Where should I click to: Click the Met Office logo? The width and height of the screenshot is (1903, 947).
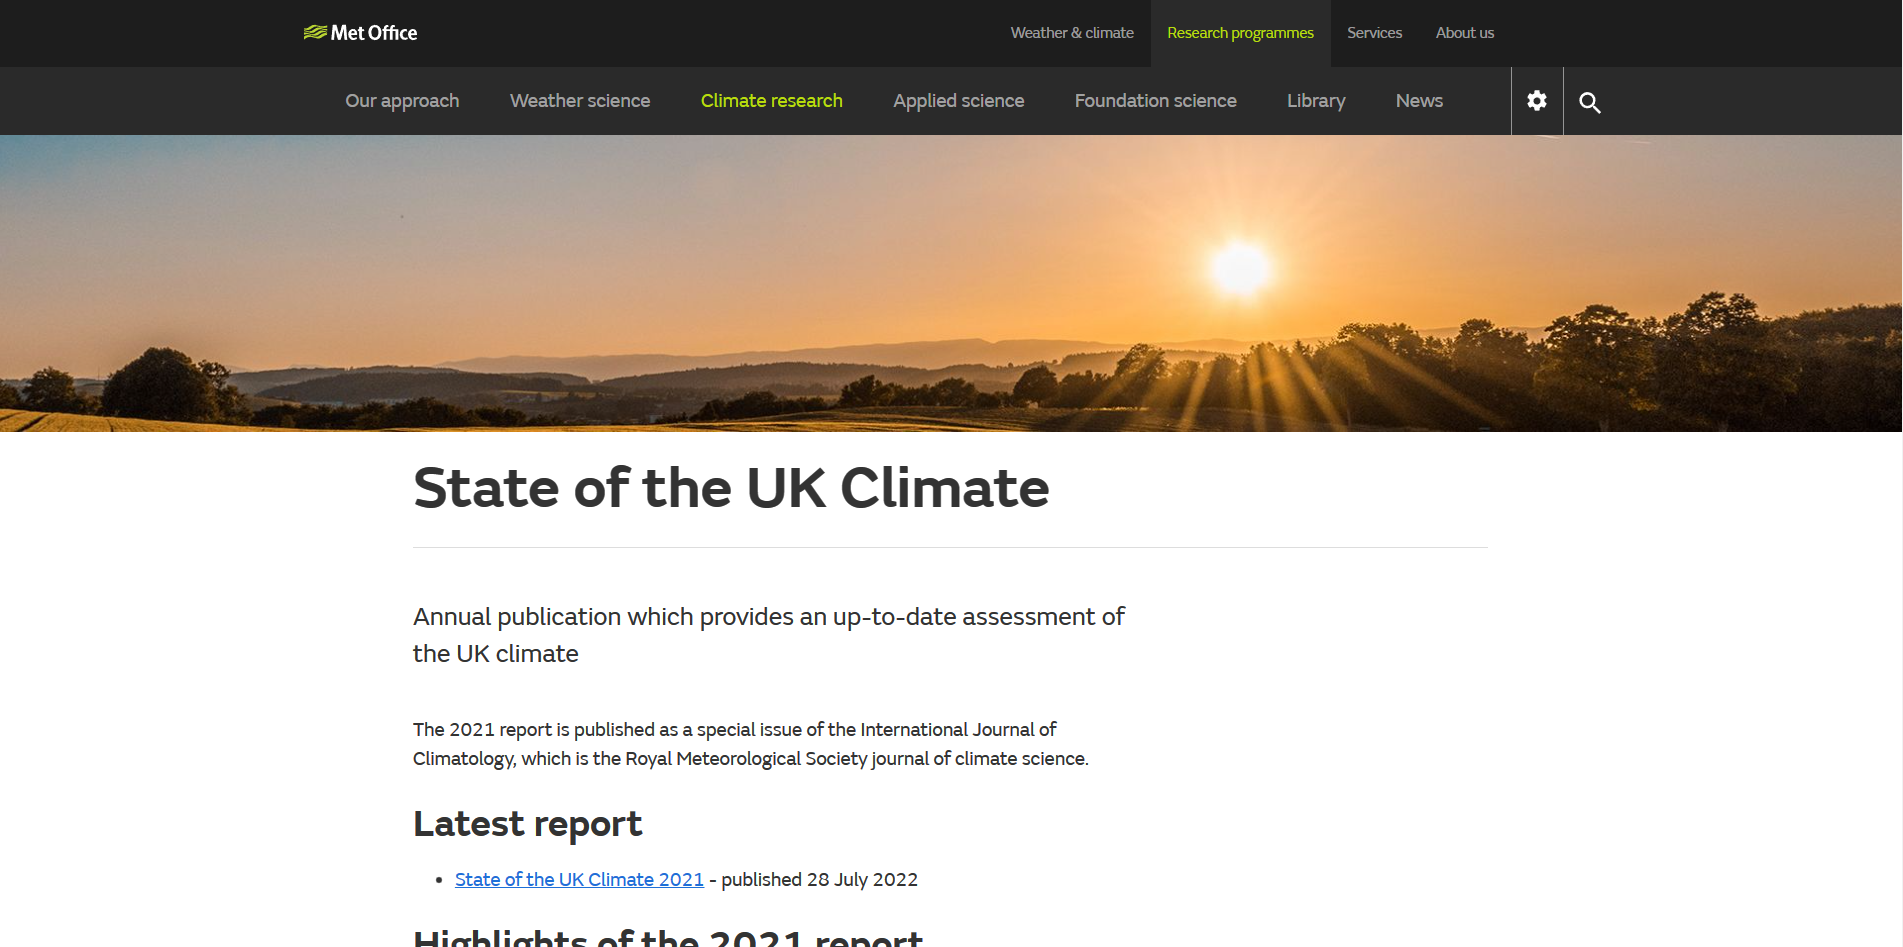click(x=360, y=33)
